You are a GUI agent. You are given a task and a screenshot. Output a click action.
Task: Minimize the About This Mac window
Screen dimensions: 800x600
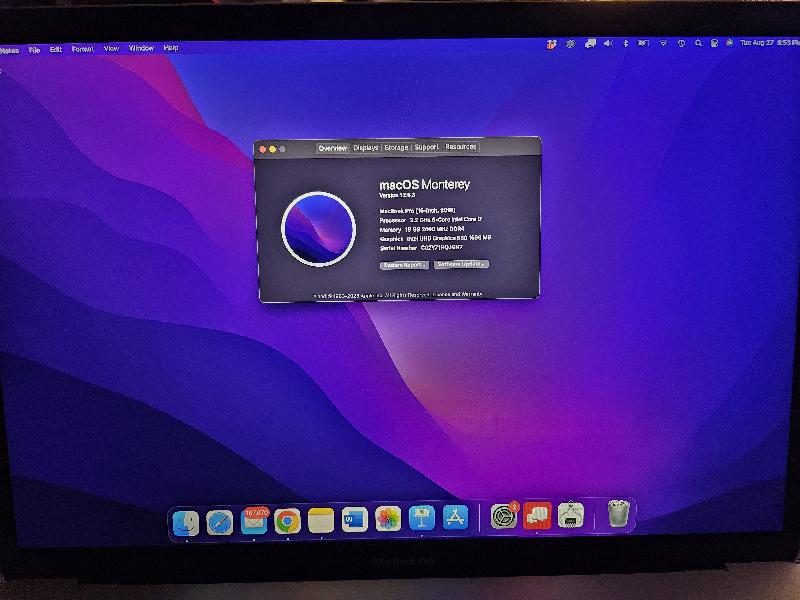[272, 149]
